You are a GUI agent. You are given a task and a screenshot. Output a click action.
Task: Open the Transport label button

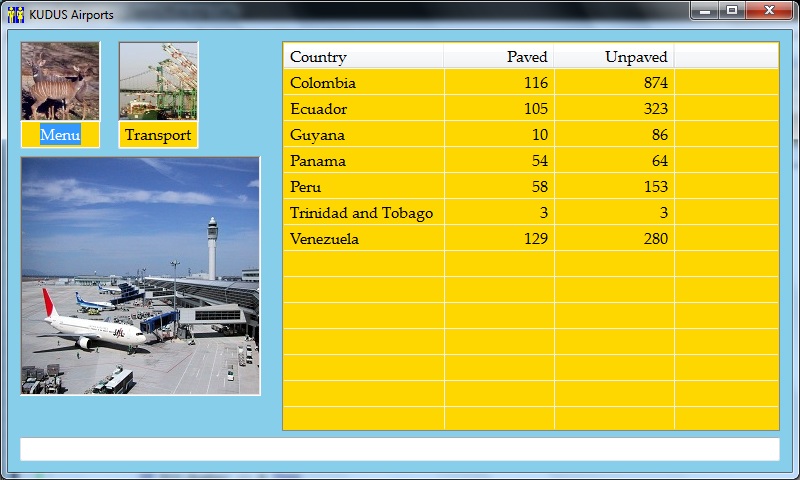pyautogui.click(x=158, y=135)
